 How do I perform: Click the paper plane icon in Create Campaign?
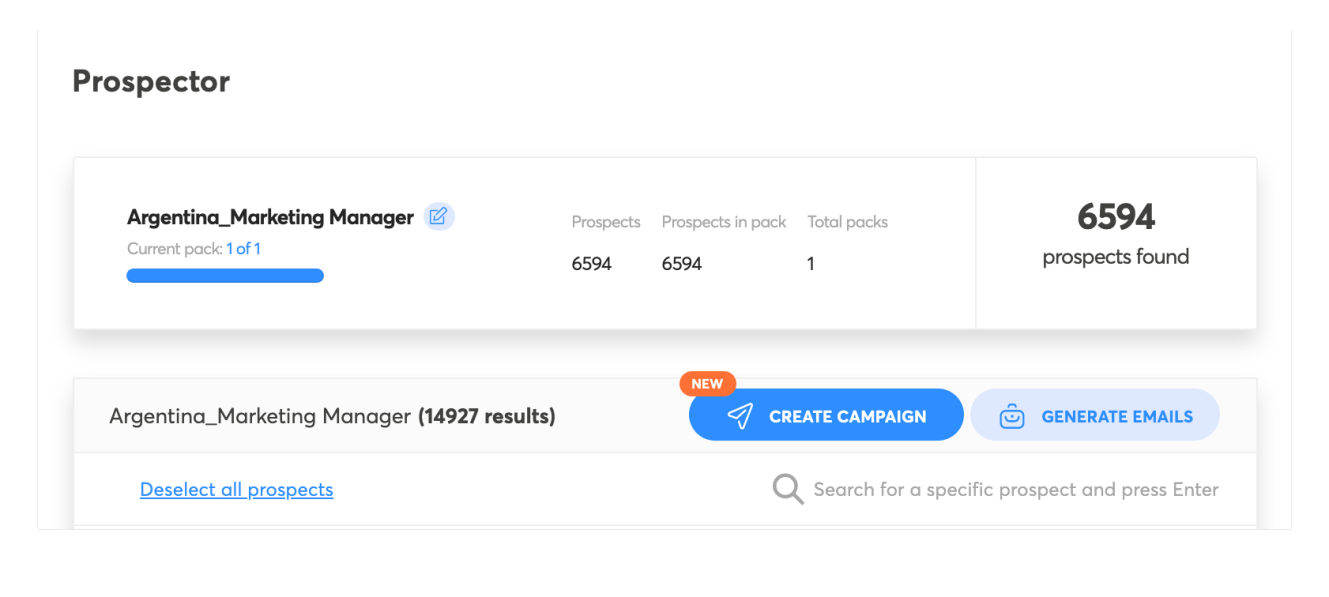pos(740,416)
